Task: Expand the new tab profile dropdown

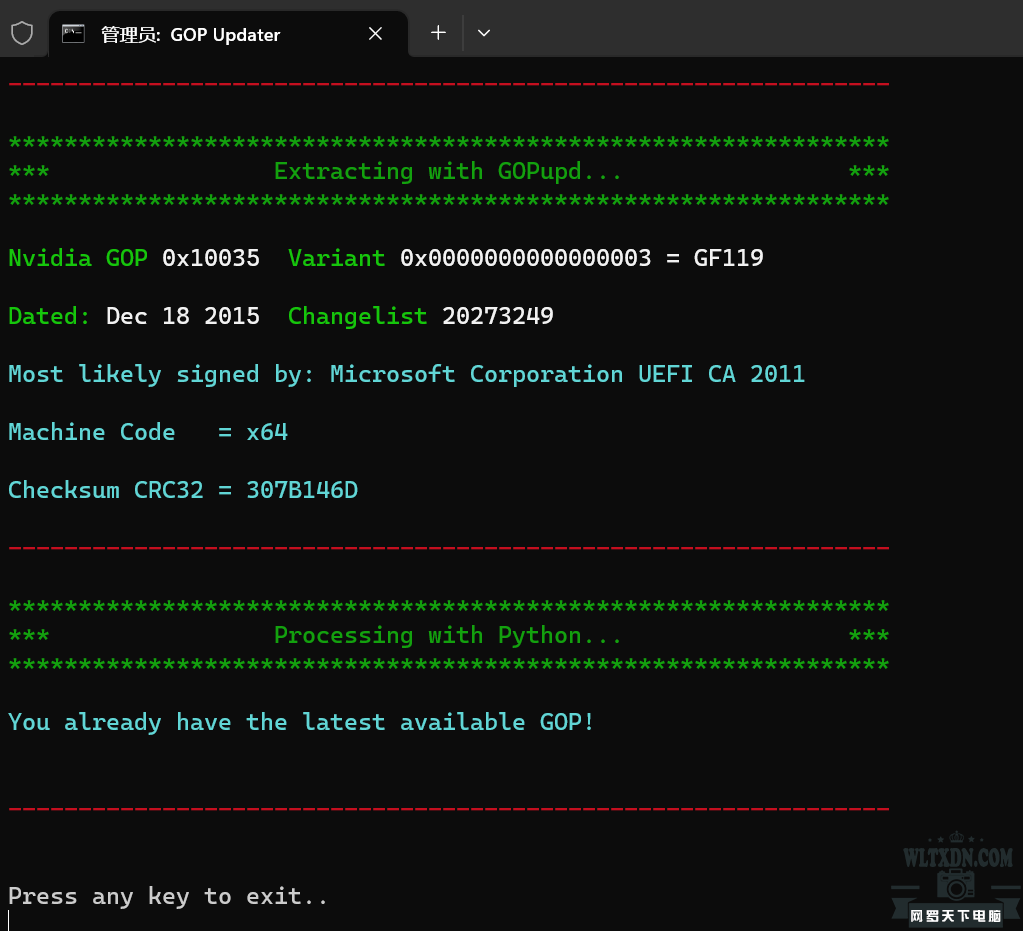Action: [483, 33]
